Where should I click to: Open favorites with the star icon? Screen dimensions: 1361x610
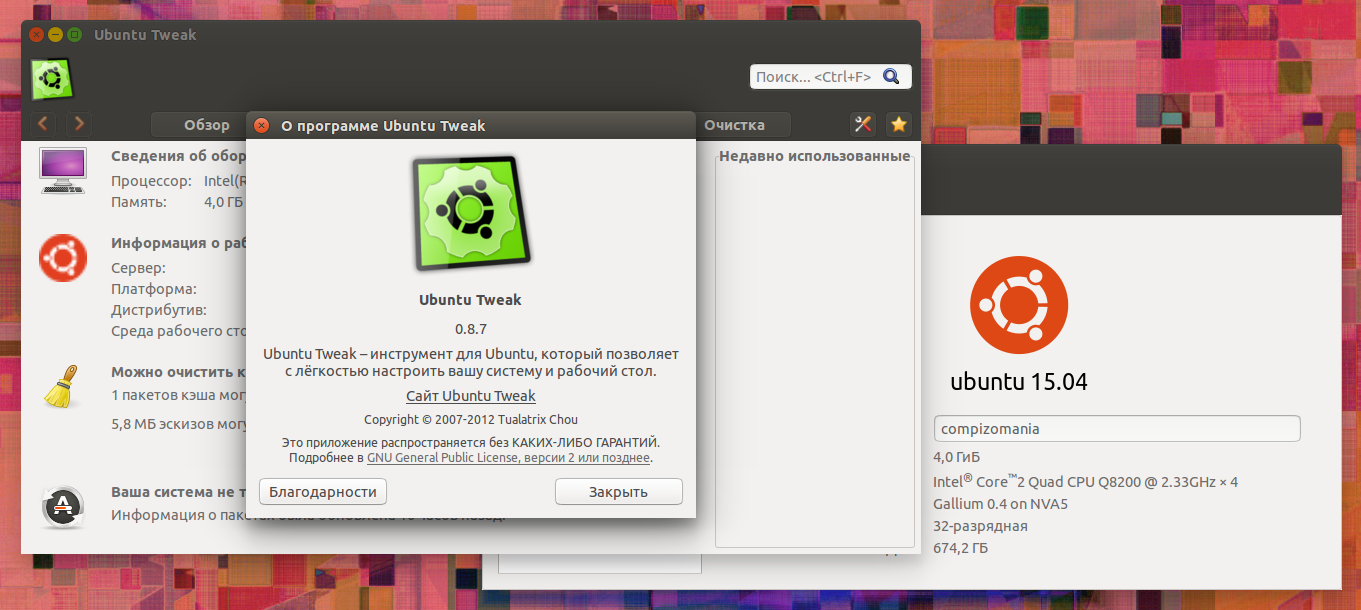coord(899,124)
